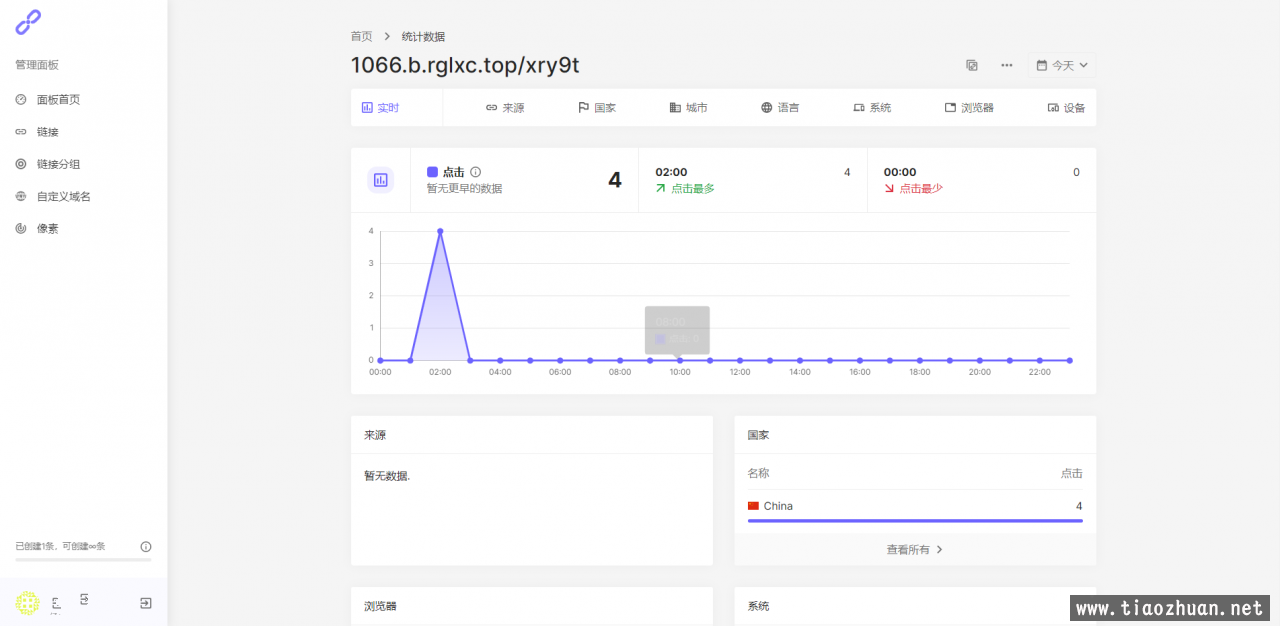Open 链接 in the sidebar
This screenshot has height=626, width=1280.
(x=37, y=132)
